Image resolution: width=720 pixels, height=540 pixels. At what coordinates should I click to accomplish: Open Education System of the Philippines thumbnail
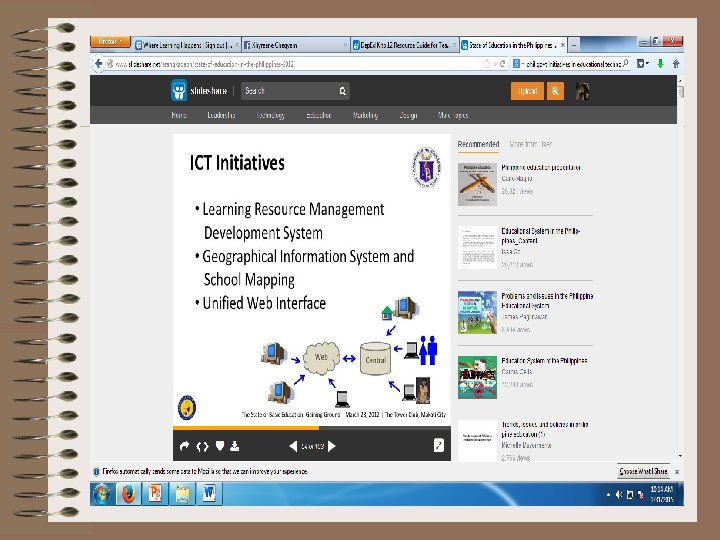point(477,377)
